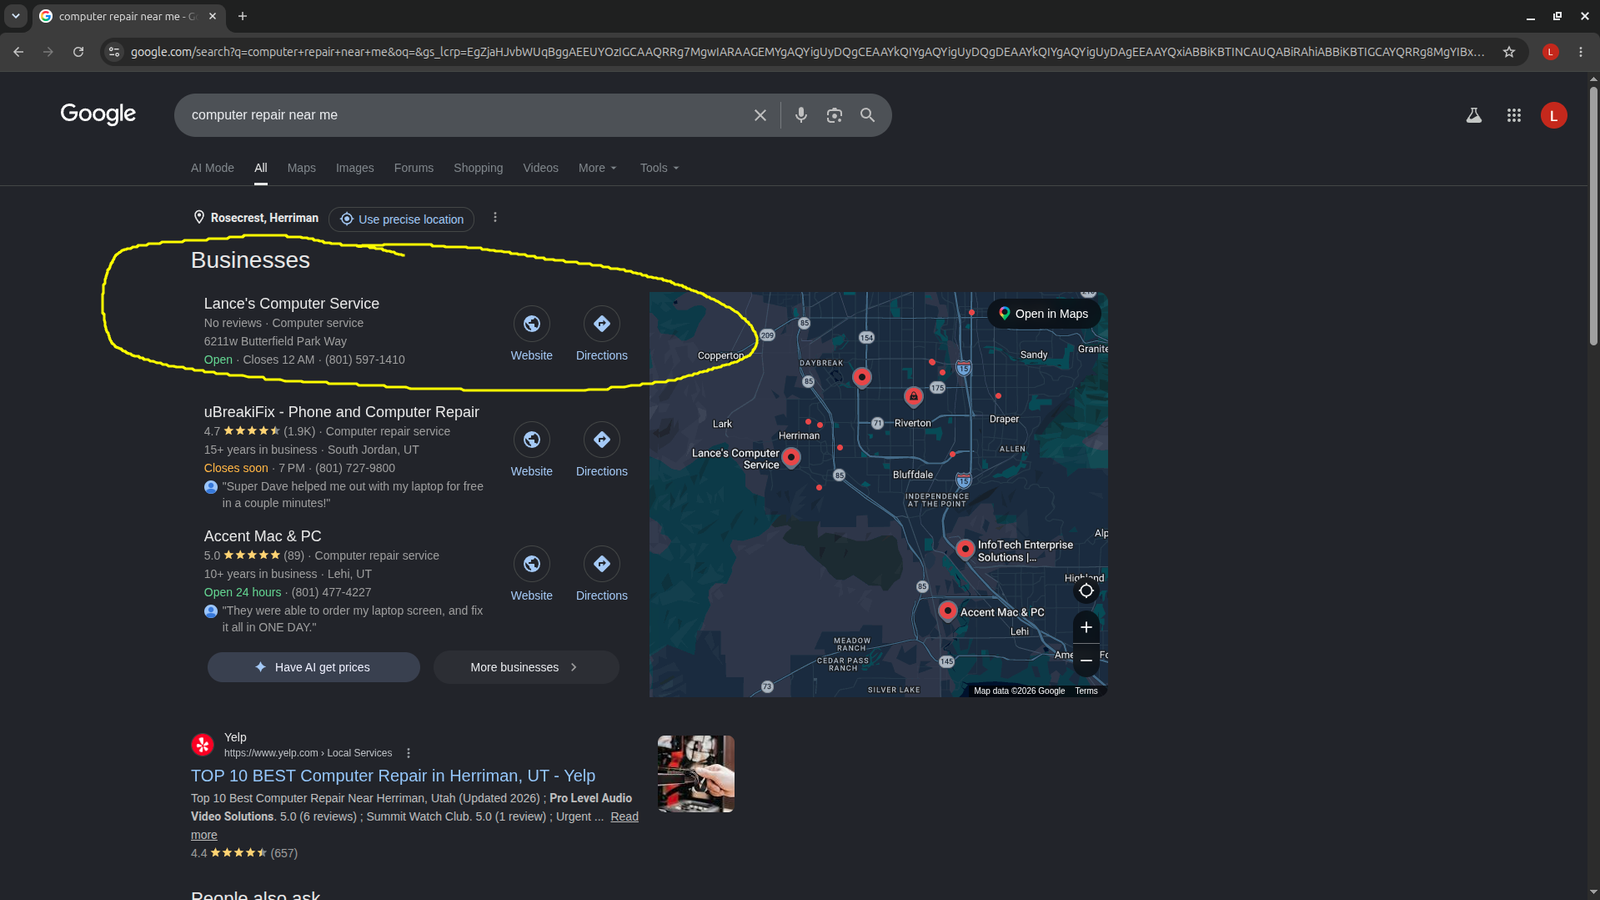Reload the page
The image size is (1600, 900).
(x=78, y=52)
